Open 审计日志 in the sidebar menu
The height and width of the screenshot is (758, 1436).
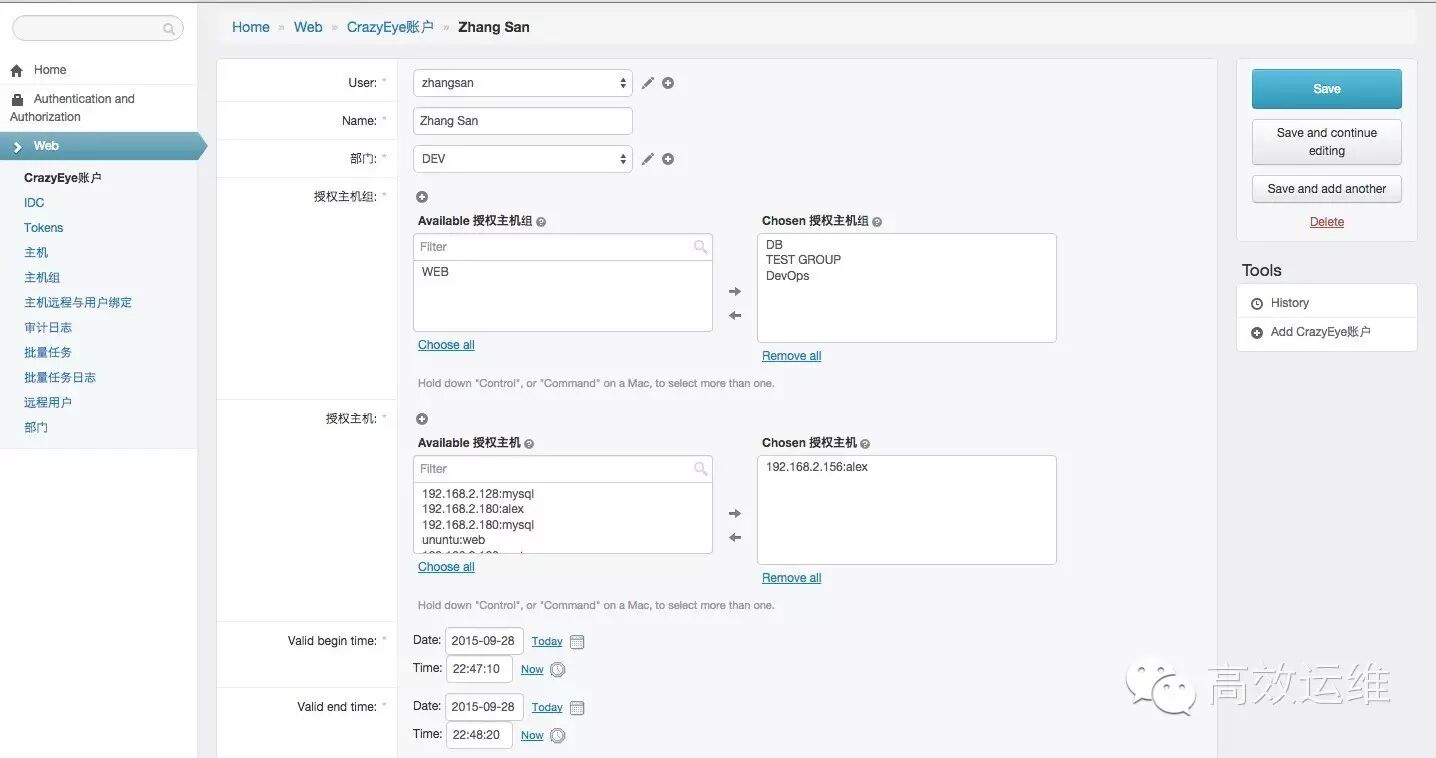[48, 327]
